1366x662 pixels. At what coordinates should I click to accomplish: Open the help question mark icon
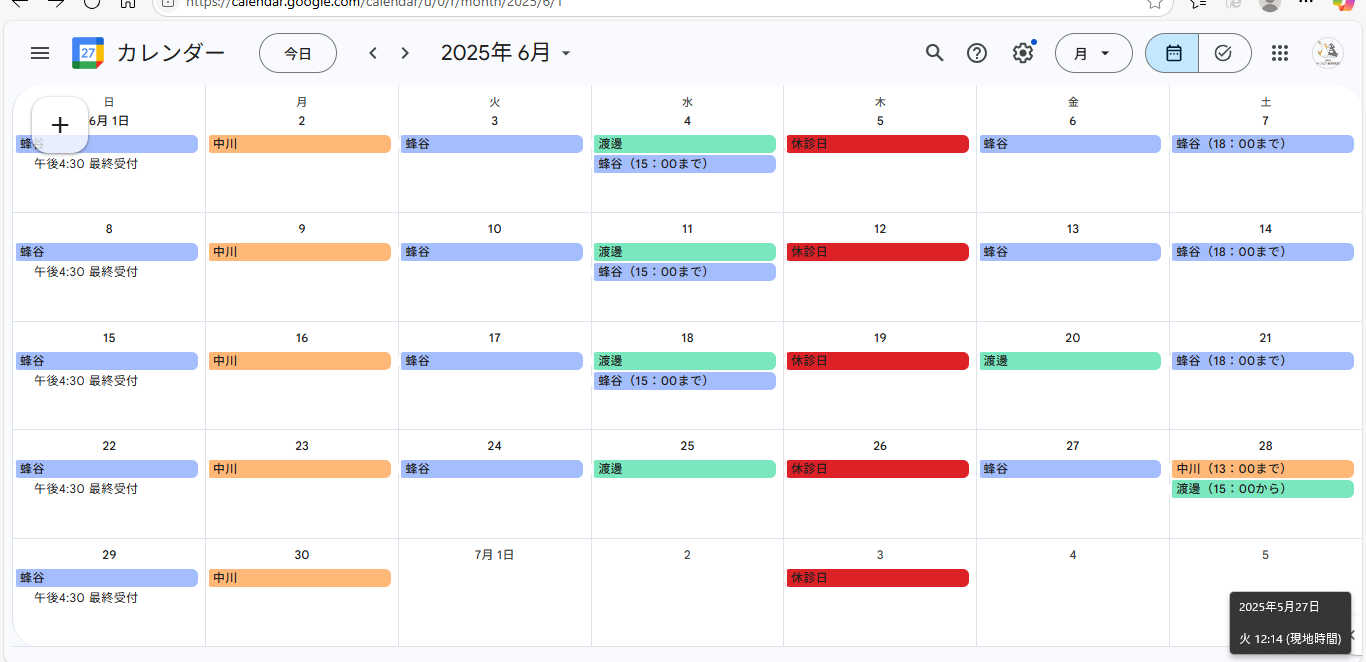tap(977, 53)
